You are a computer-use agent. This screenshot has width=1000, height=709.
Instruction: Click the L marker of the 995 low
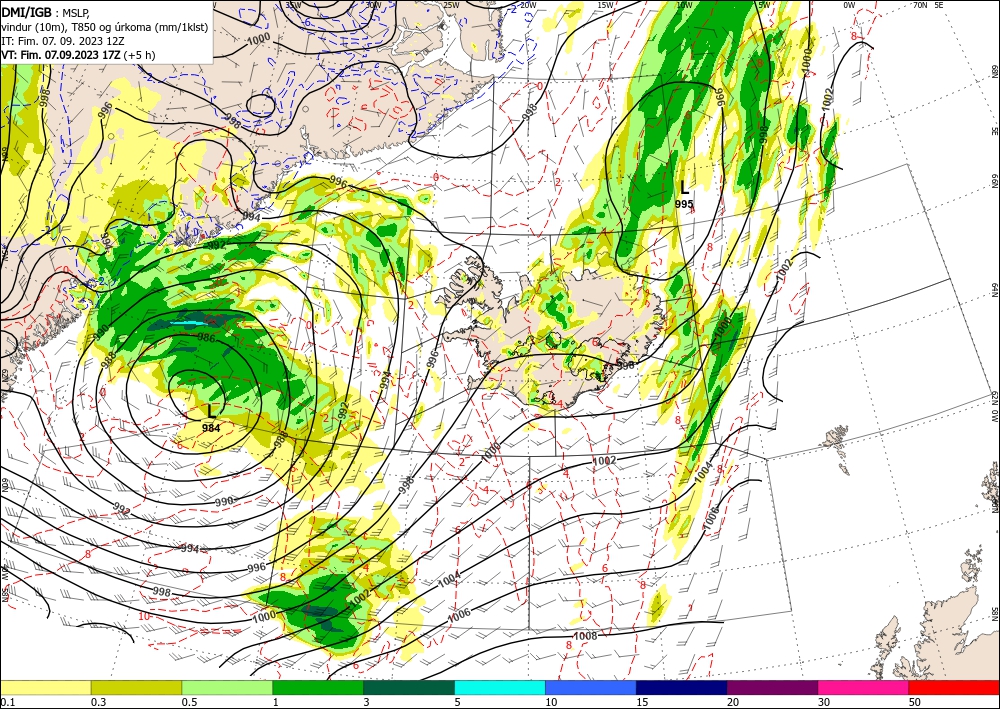point(684,187)
